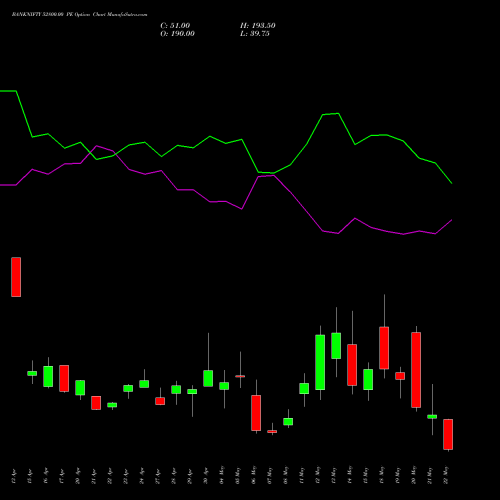
Task: Click the 14 May date label
Action: pyautogui.click(x=350, y=475)
